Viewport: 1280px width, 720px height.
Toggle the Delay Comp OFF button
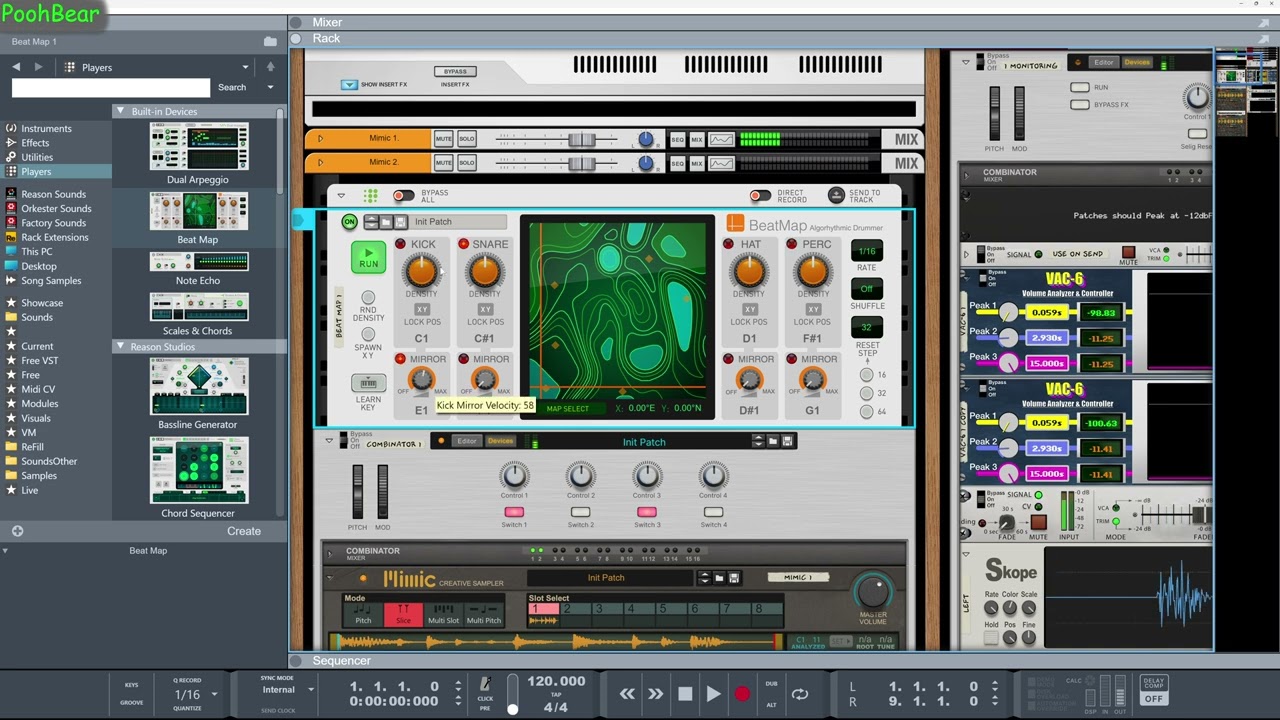1153,698
